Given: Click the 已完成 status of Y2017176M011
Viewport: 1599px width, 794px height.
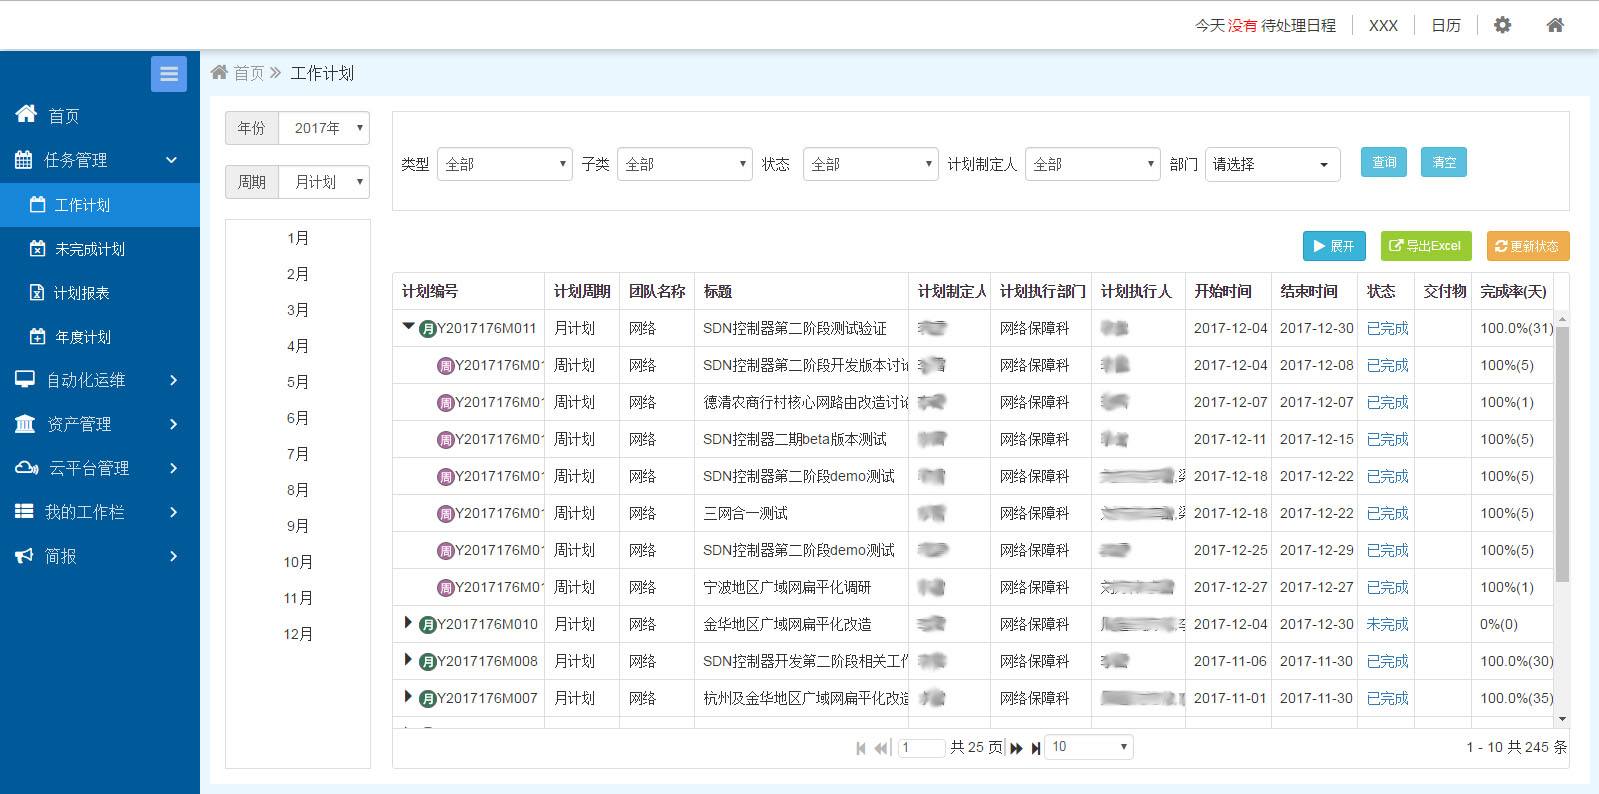Looking at the screenshot, I should 1387,328.
